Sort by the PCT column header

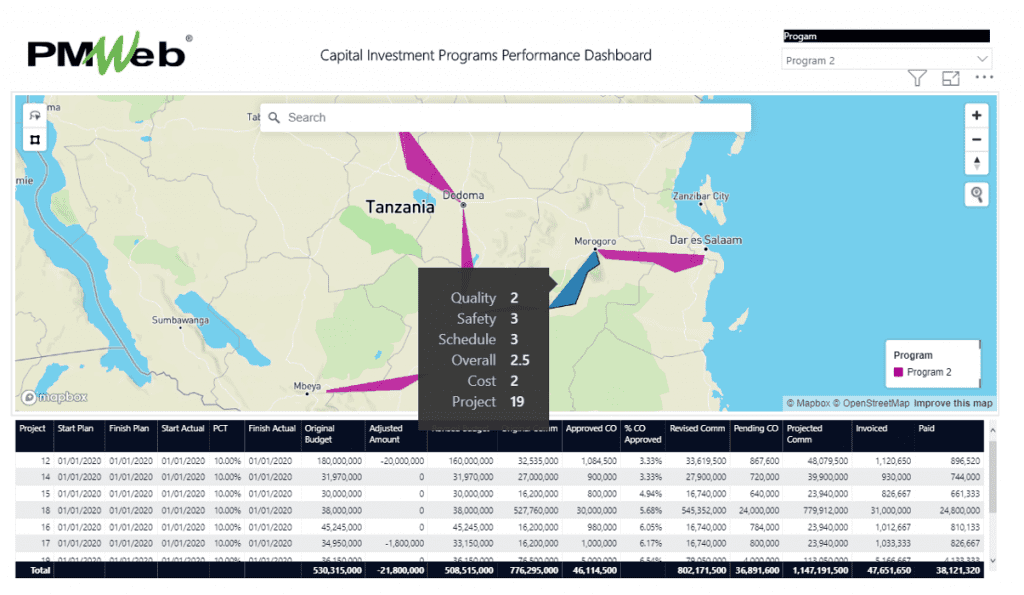[x=220, y=428]
